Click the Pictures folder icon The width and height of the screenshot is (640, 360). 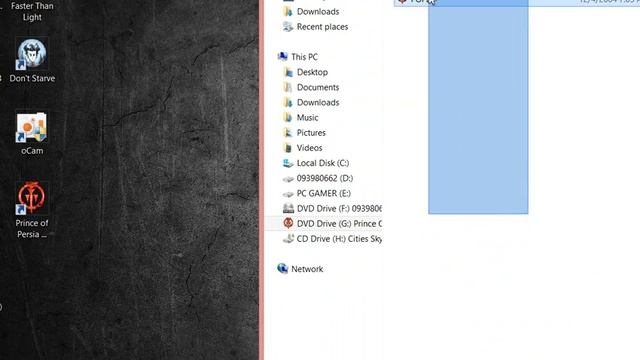(288, 133)
